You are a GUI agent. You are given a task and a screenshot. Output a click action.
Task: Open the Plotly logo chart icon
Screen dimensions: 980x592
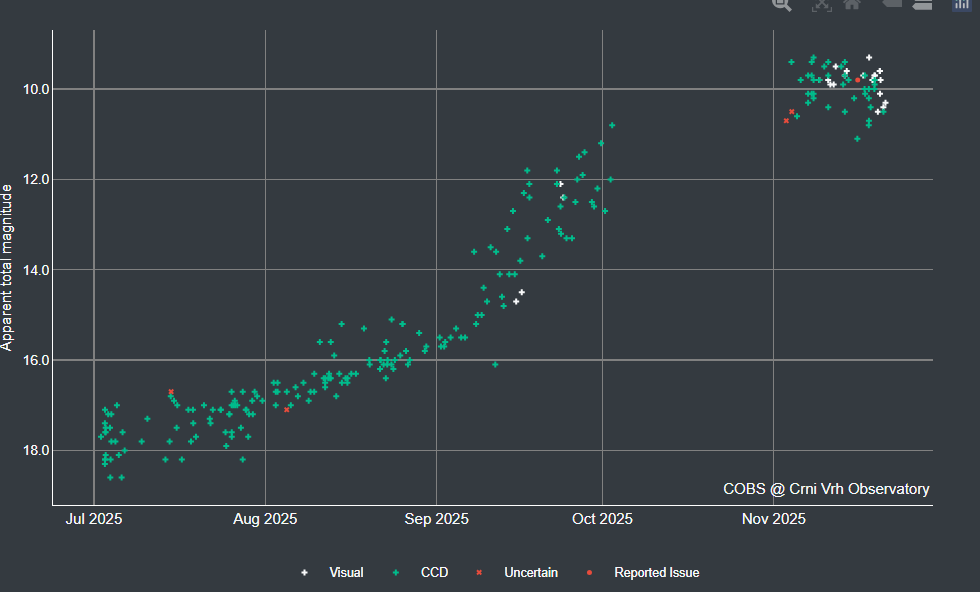(x=961, y=4)
